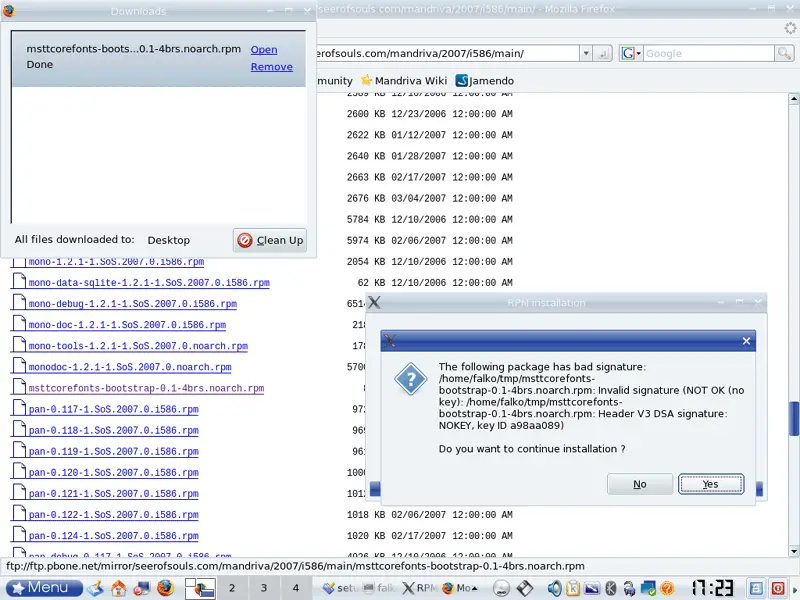Click the 17:23 panel clock
The width and height of the screenshot is (800, 600).
pos(713,588)
